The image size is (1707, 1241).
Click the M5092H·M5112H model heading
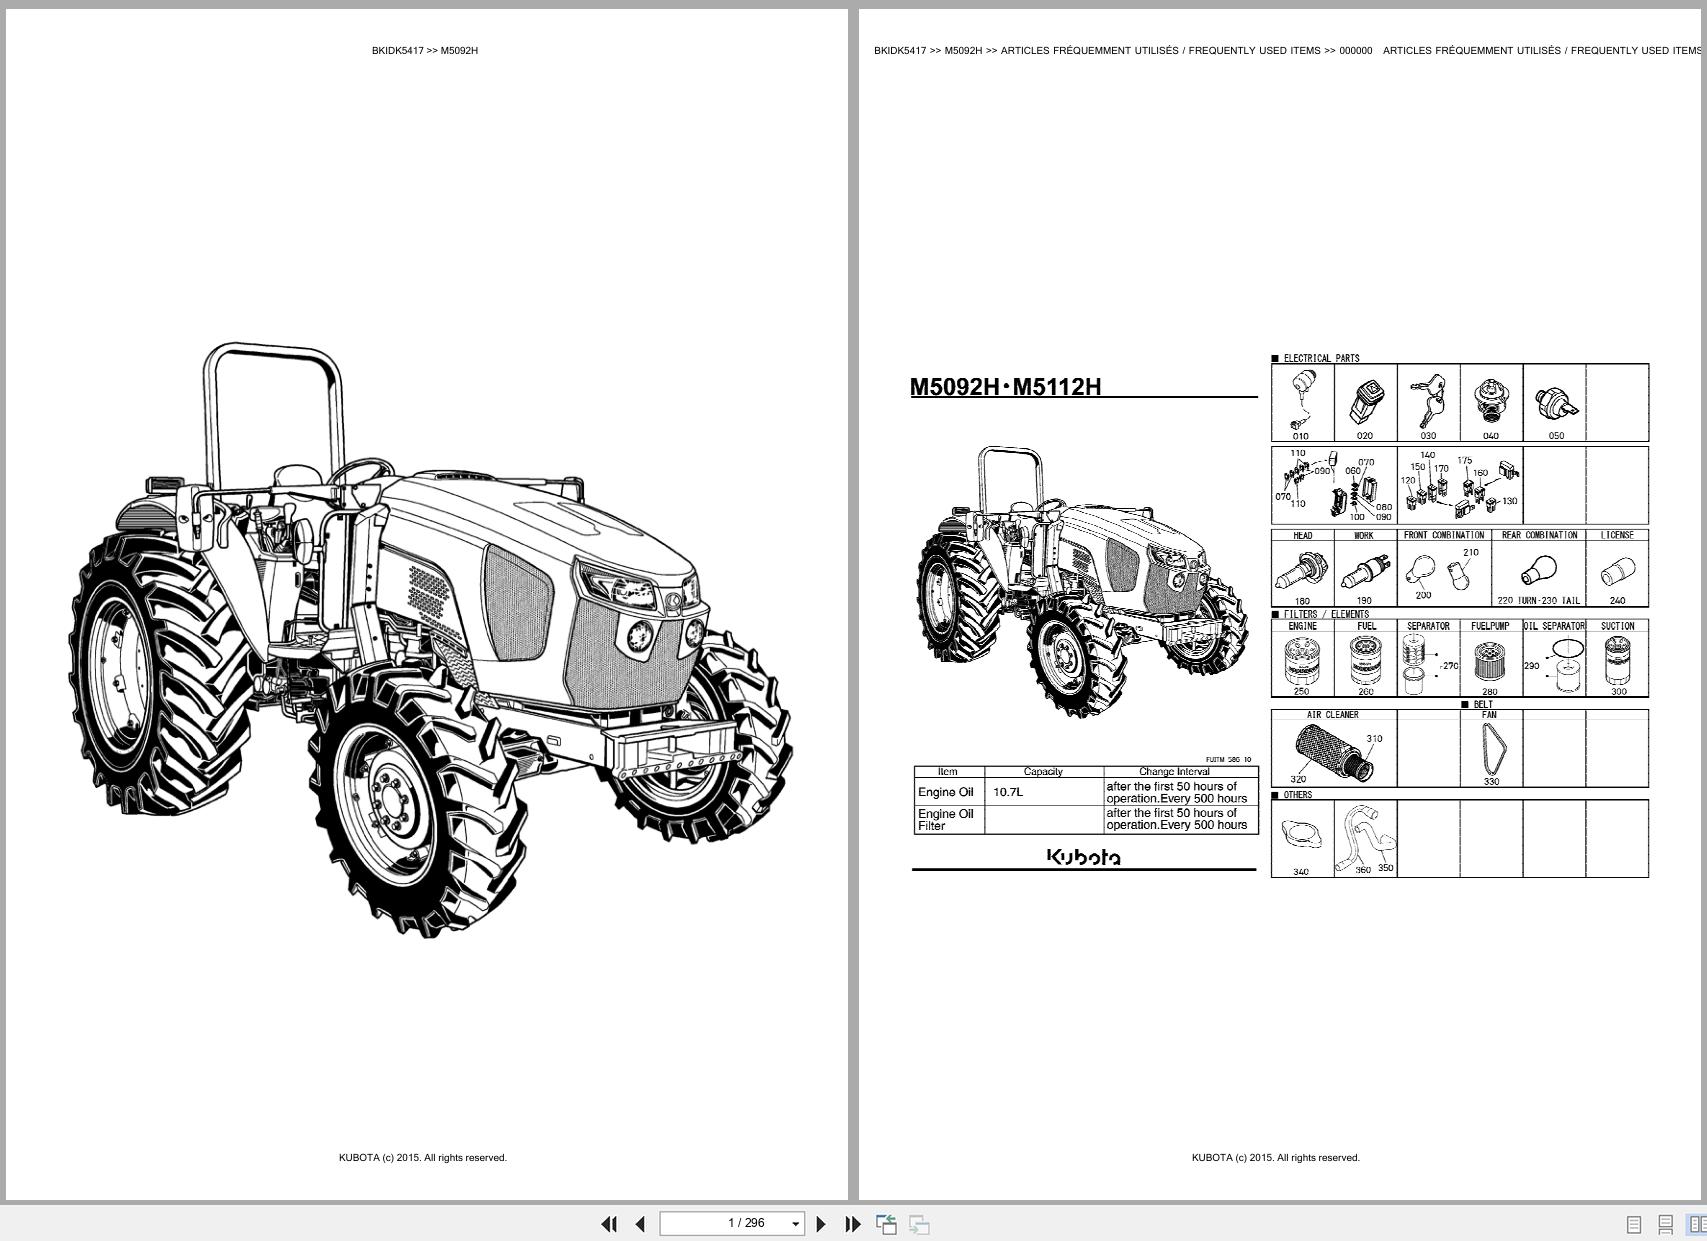coord(1006,385)
